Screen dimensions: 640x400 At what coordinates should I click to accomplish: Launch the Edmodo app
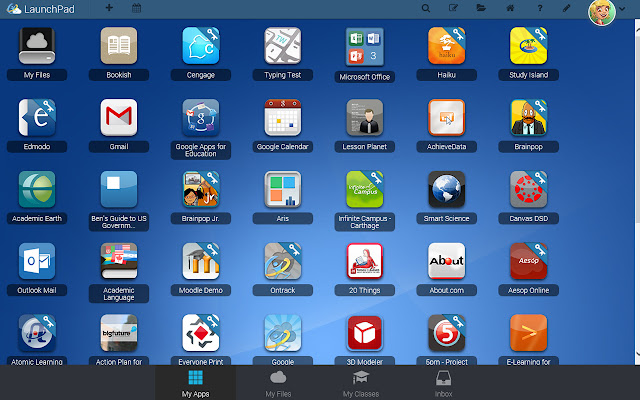(x=37, y=118)
